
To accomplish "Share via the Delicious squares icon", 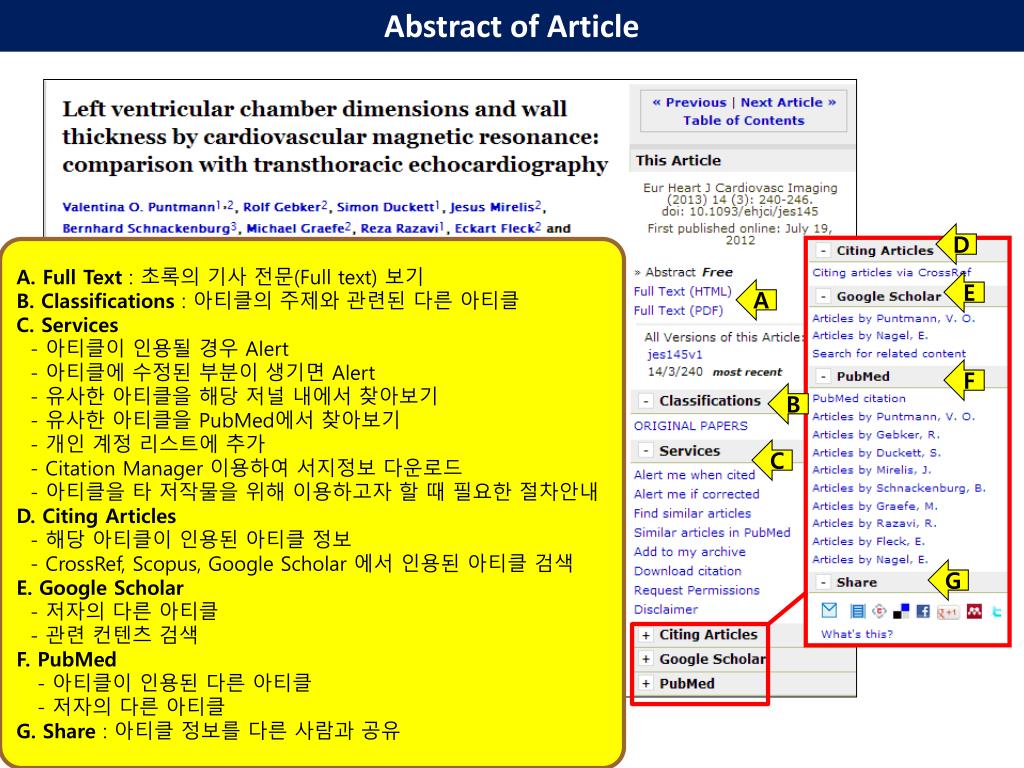I will [901, 611].
